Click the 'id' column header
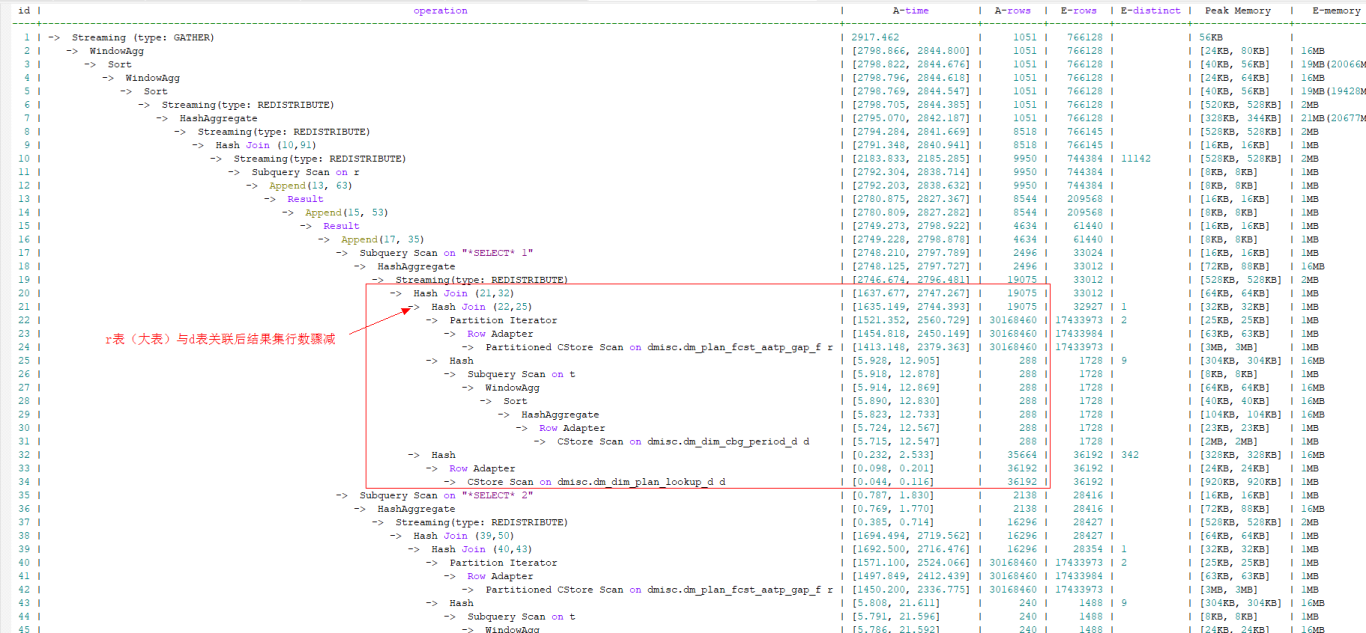1366x633 pixels. (x=24, y=11)
